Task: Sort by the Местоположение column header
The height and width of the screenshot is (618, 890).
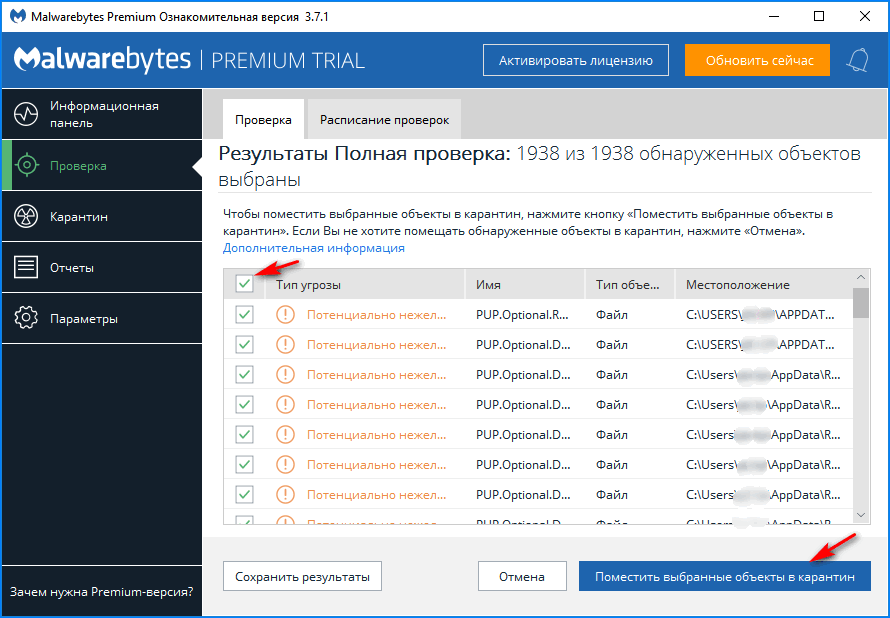Action: coord(764,284)
